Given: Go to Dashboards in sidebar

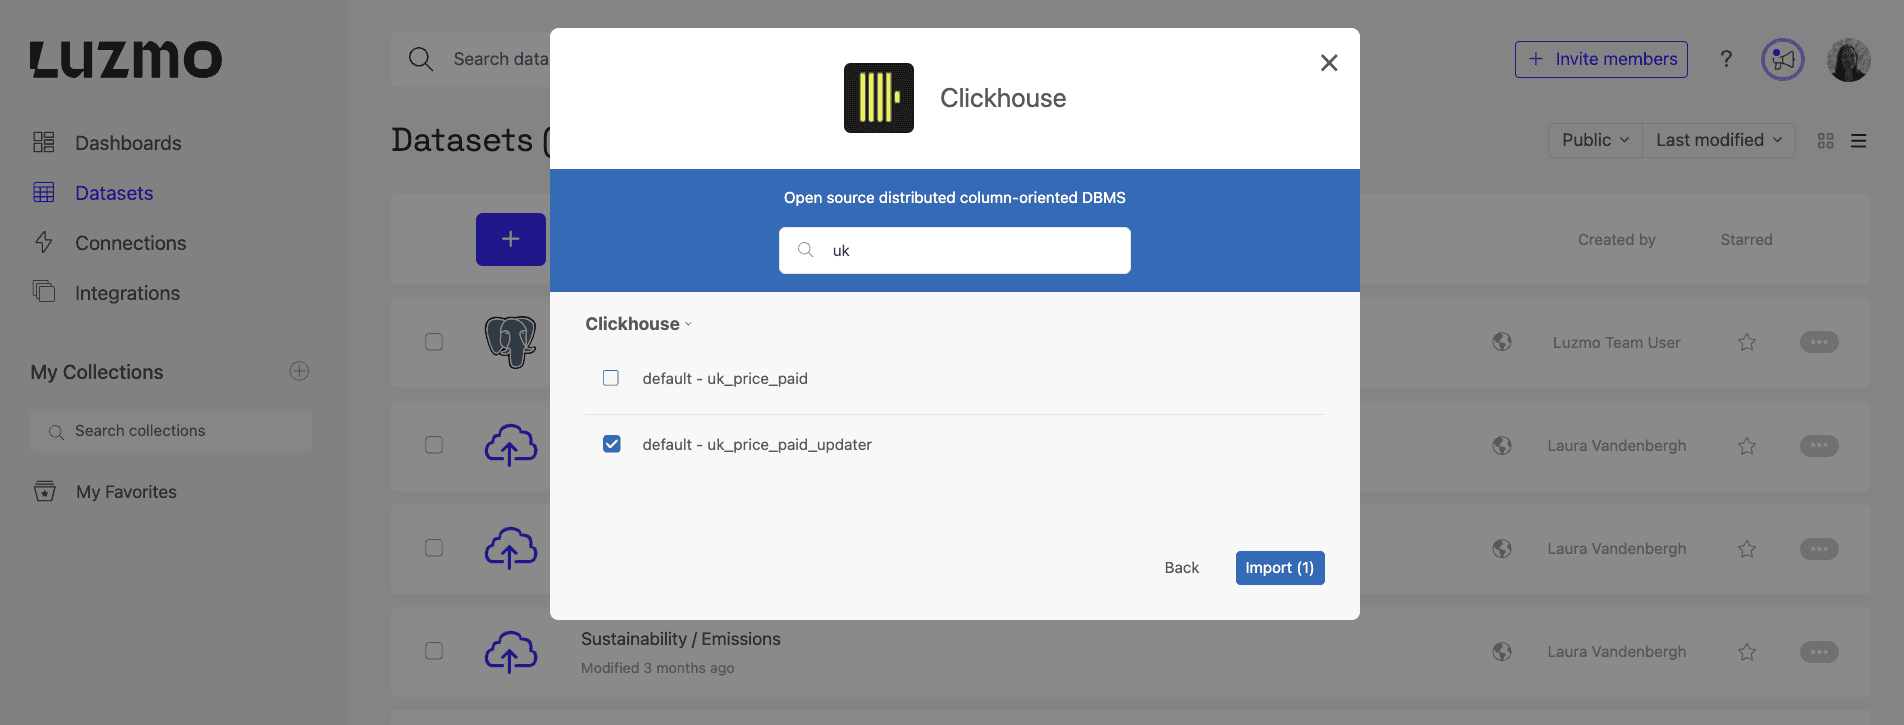Looking at the screenshot, I should click(x=128, y=143).
